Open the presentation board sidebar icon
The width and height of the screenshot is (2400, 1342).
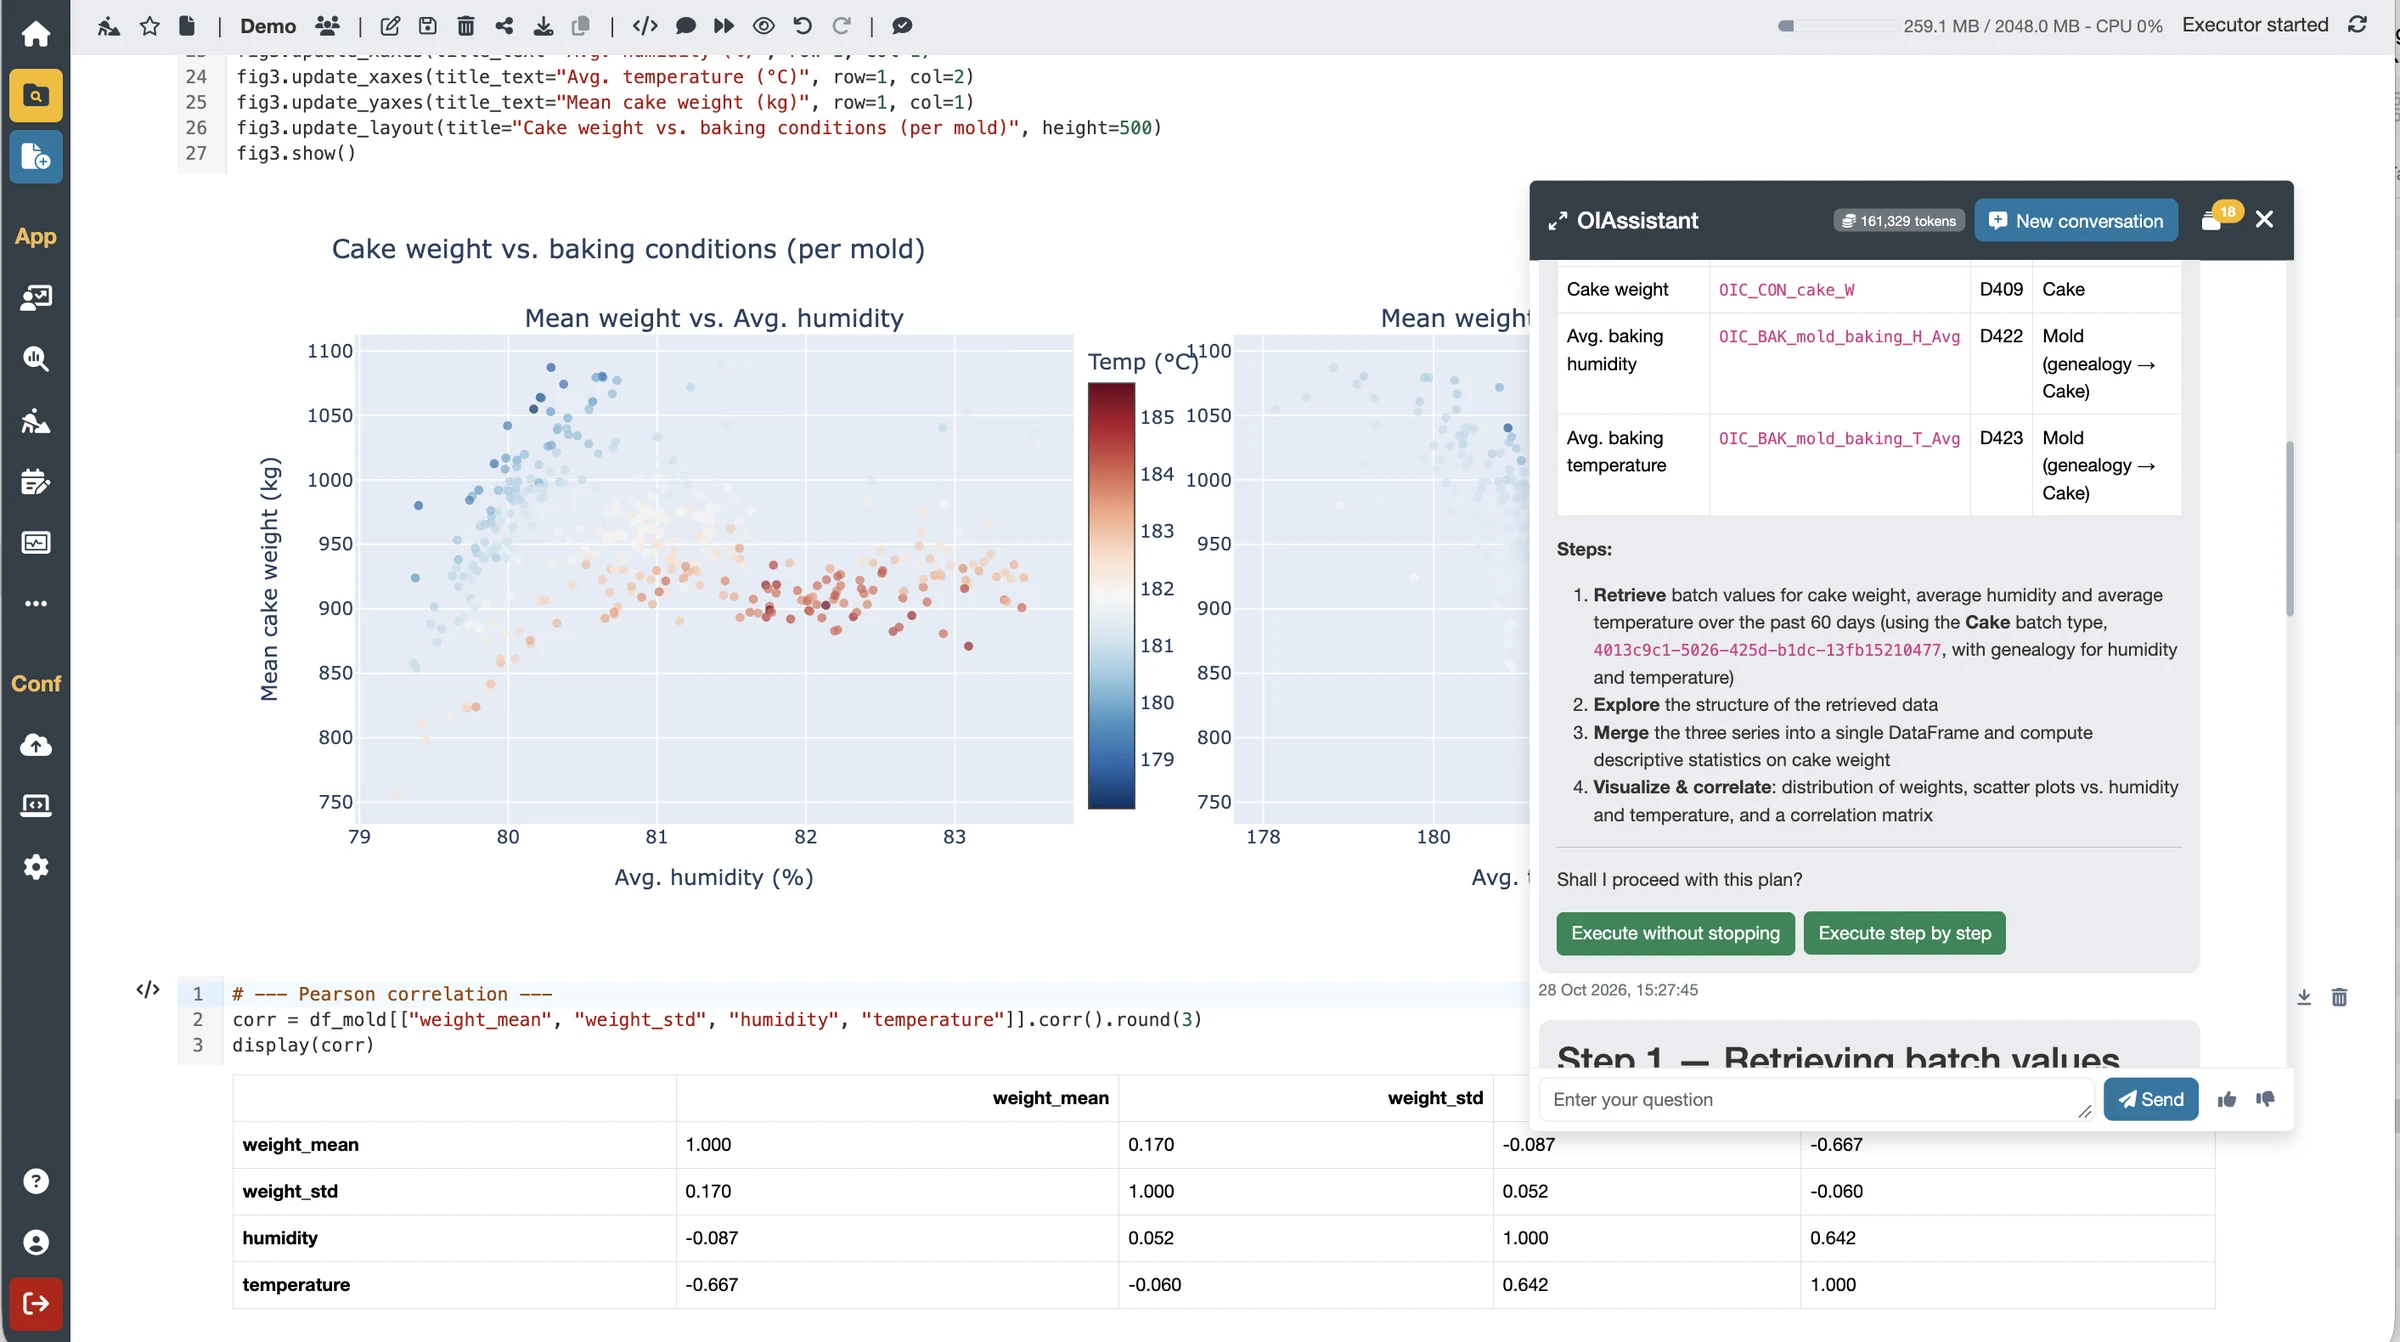point(36,297)
